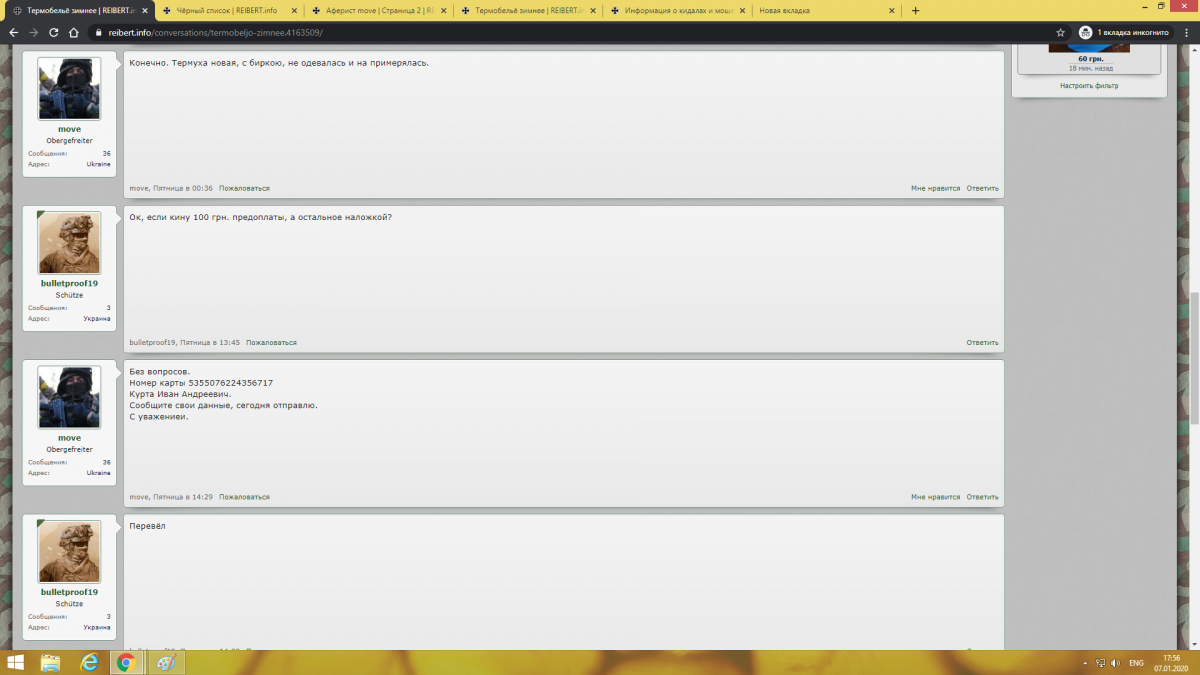The height and width of the screenshot is (675, 1200).
Task: Click the Ukraine address in the 00:36 post
Action: (x=98, y=164)
